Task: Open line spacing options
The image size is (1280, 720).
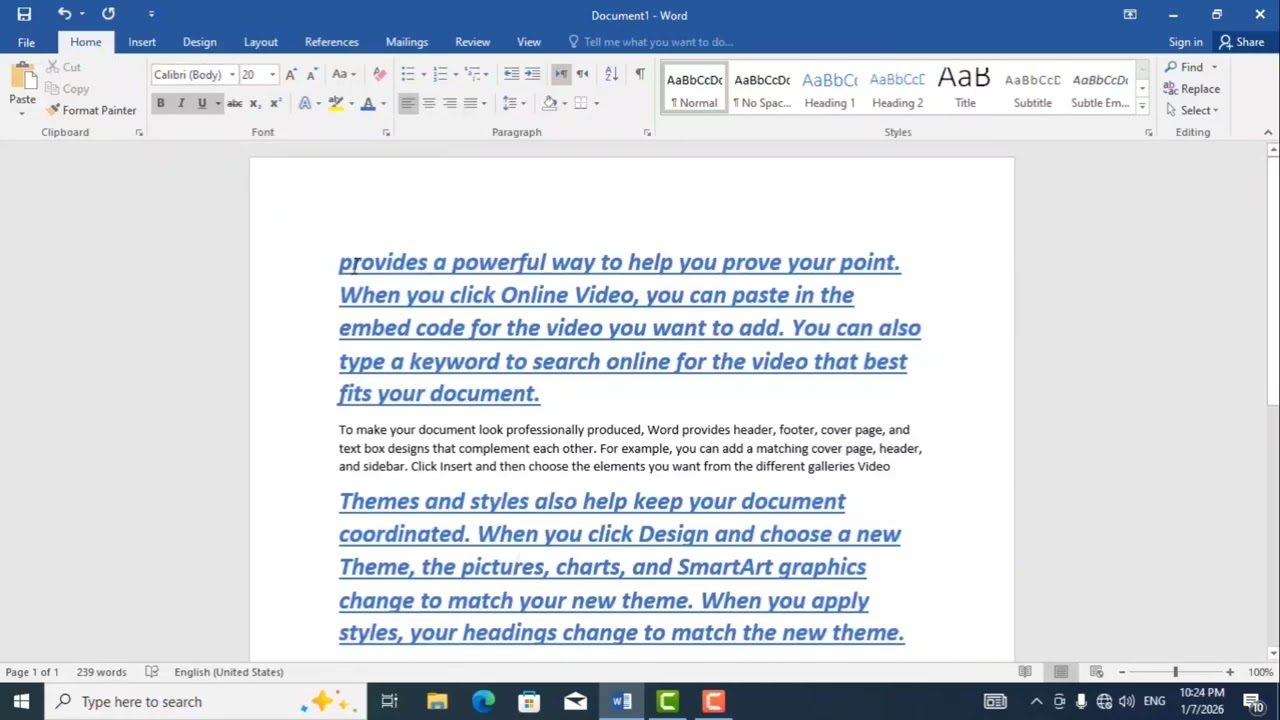Action: (513, 103)
